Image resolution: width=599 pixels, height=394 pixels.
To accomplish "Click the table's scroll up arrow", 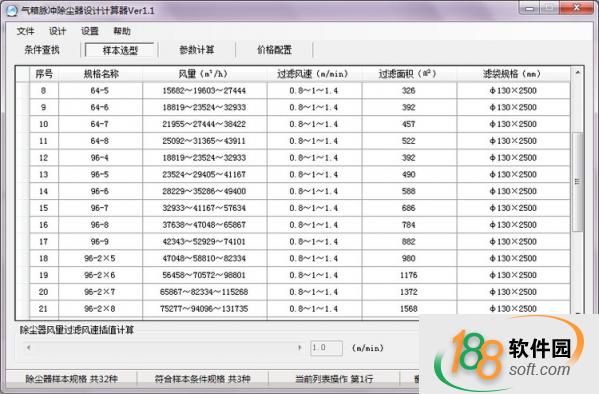I will point(578,72).
